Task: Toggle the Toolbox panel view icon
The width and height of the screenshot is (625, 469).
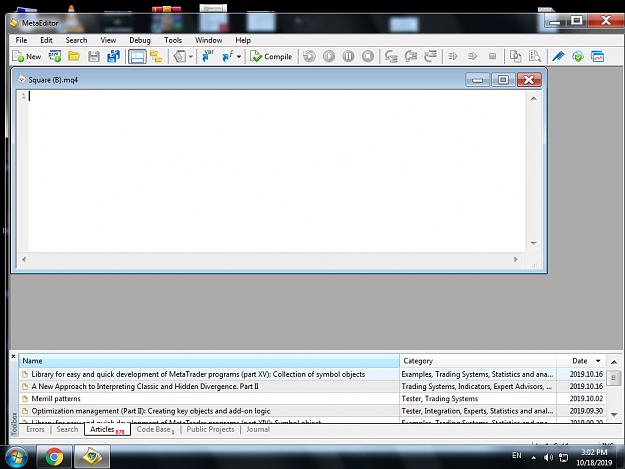Action: 137,57
